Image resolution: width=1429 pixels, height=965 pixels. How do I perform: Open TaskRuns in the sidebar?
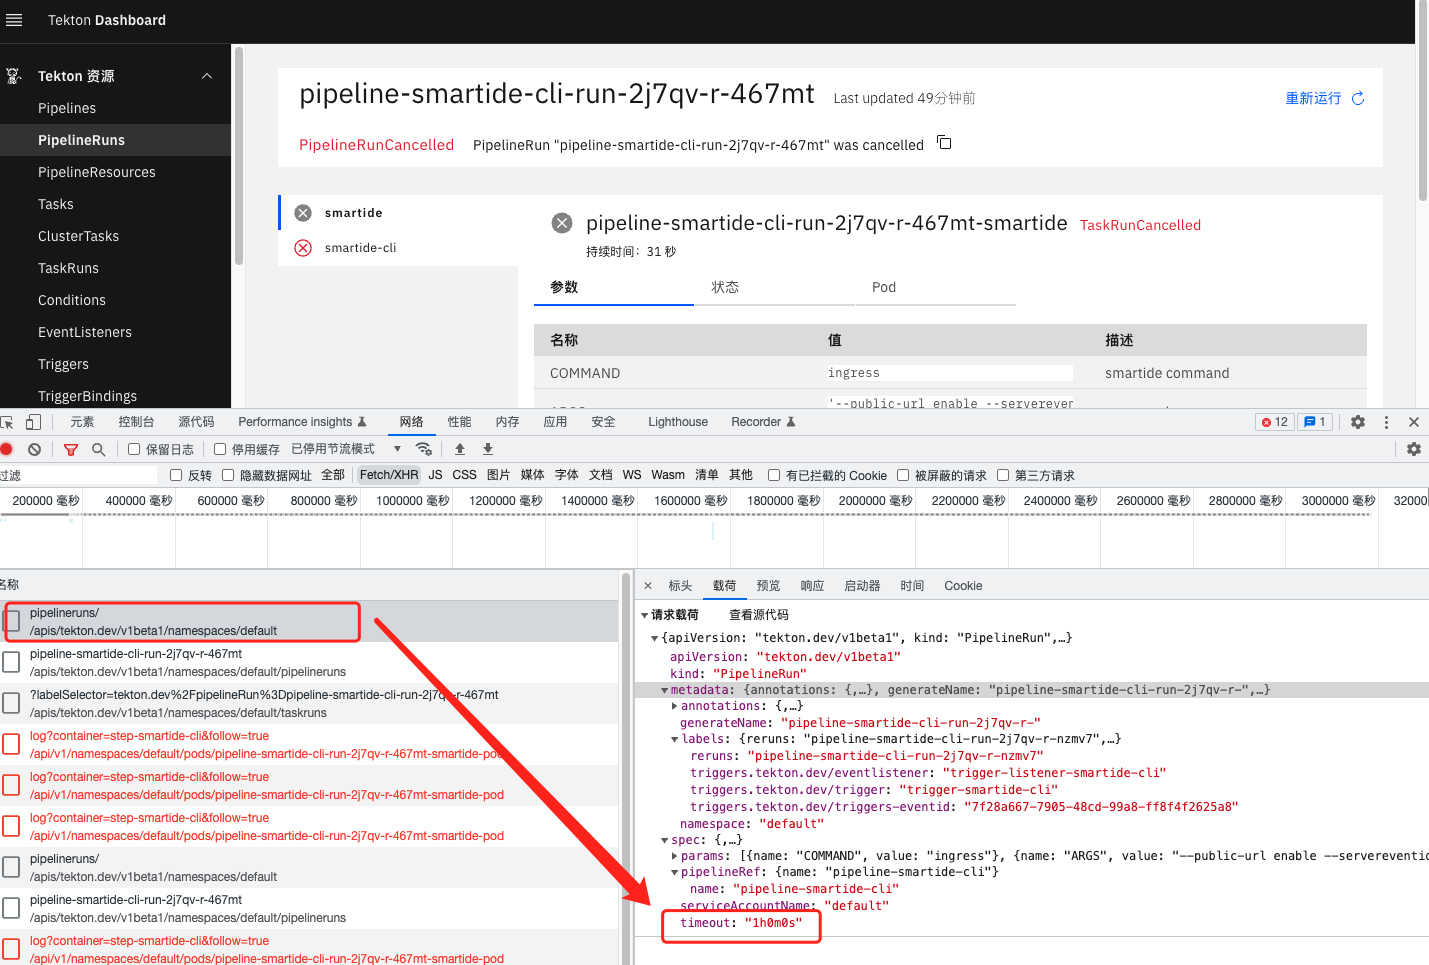point(68,268)
